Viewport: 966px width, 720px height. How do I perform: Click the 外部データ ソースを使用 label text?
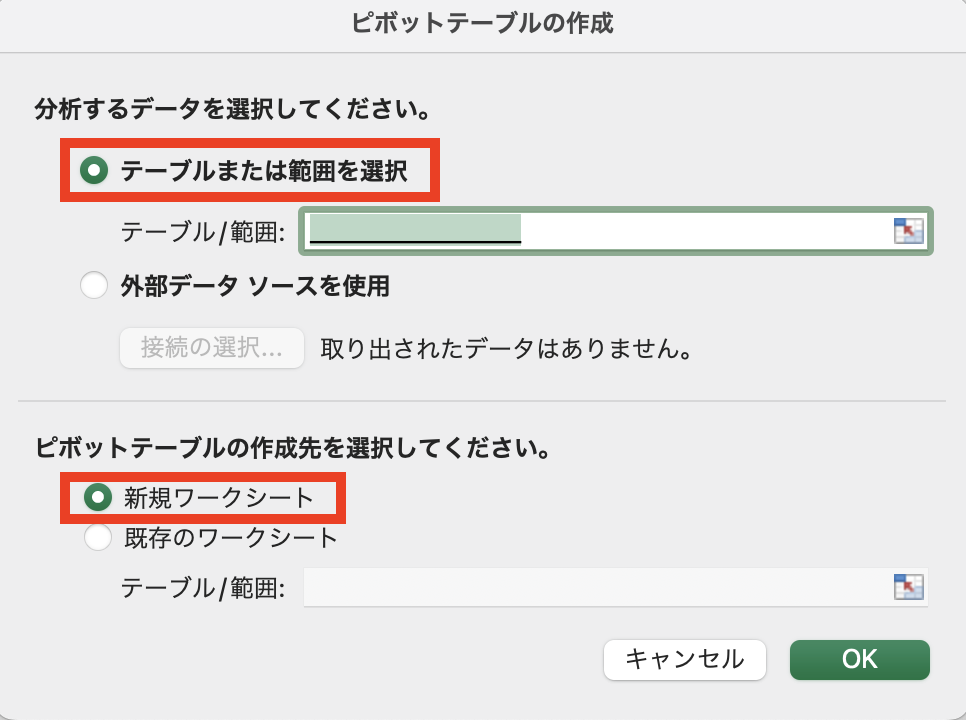point(254,287)
